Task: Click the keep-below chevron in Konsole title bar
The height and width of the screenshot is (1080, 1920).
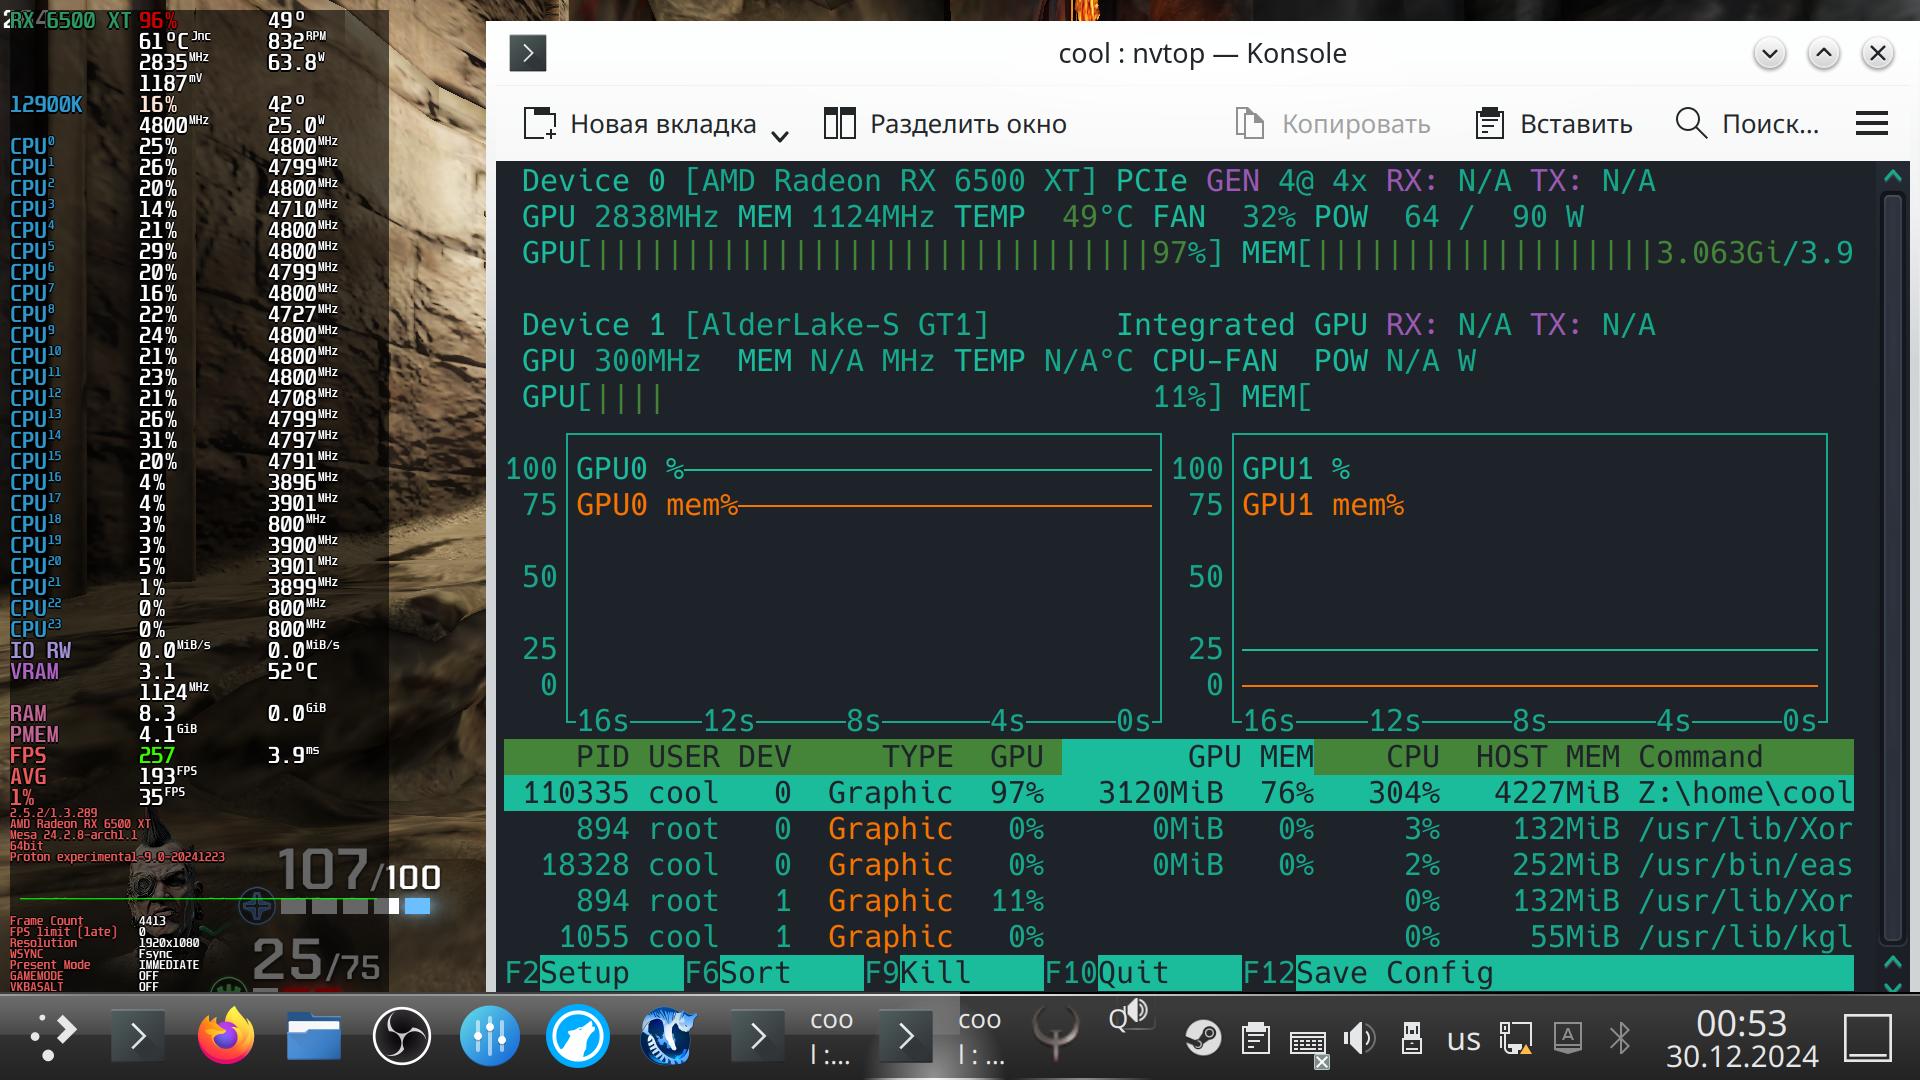Action: (1770, 53)
